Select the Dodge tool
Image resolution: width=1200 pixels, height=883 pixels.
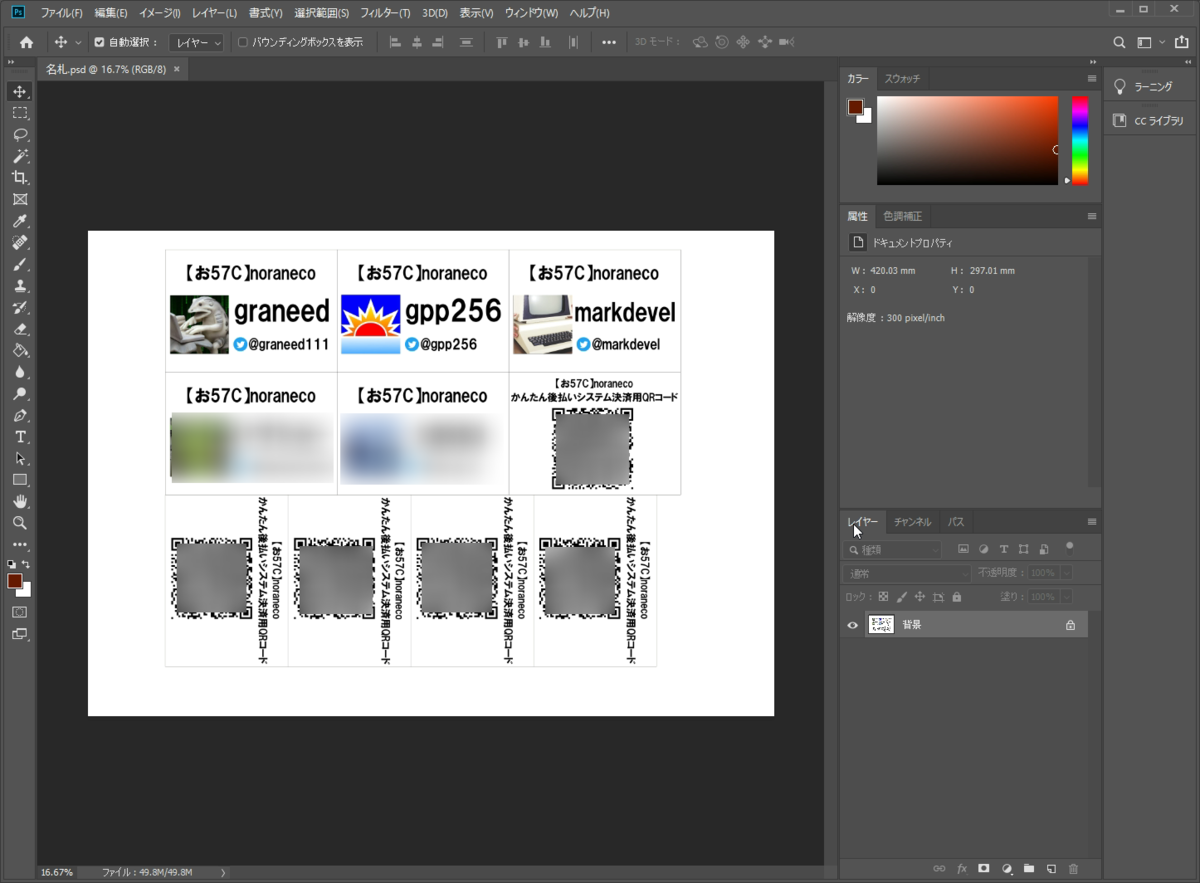pyautogui.click(x=20, y=394)
